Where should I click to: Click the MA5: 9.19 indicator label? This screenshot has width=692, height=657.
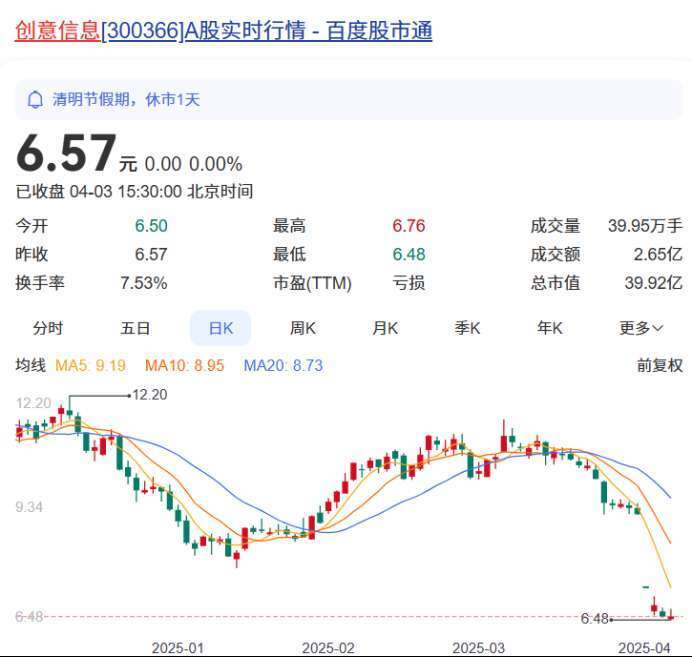(x=90, y=365)
